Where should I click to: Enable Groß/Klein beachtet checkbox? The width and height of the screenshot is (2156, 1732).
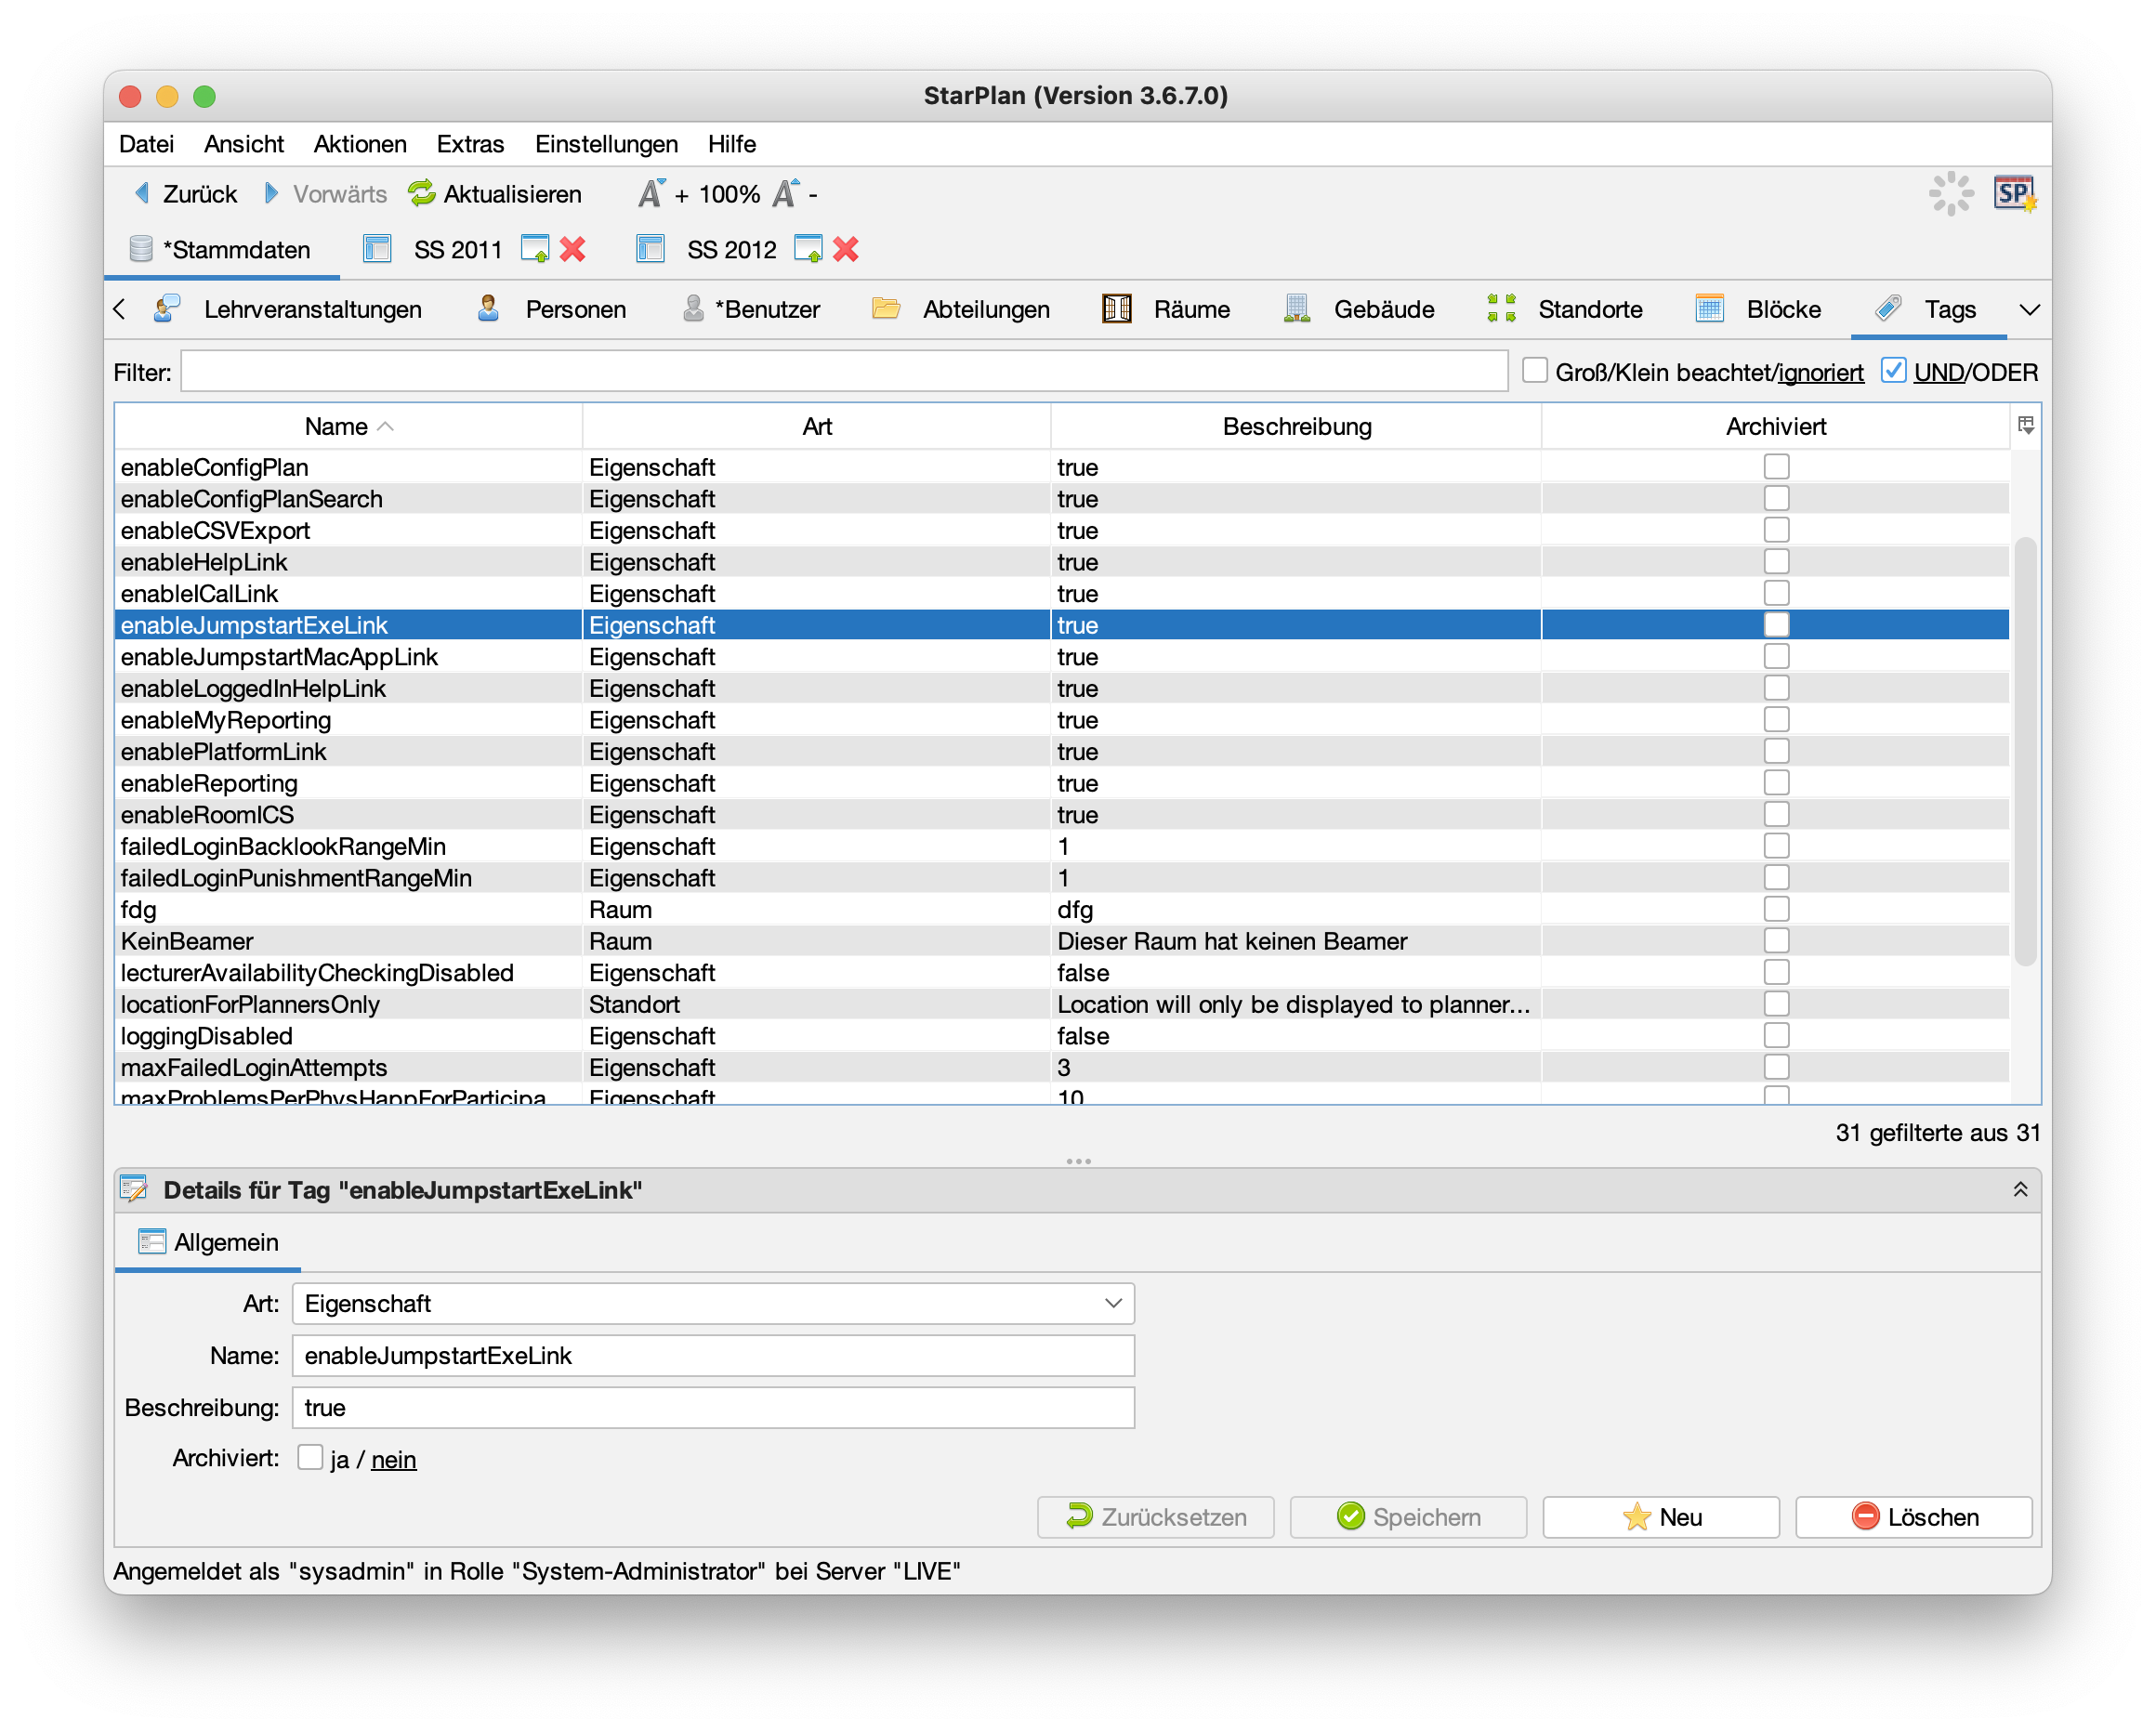pos(1534,371)
